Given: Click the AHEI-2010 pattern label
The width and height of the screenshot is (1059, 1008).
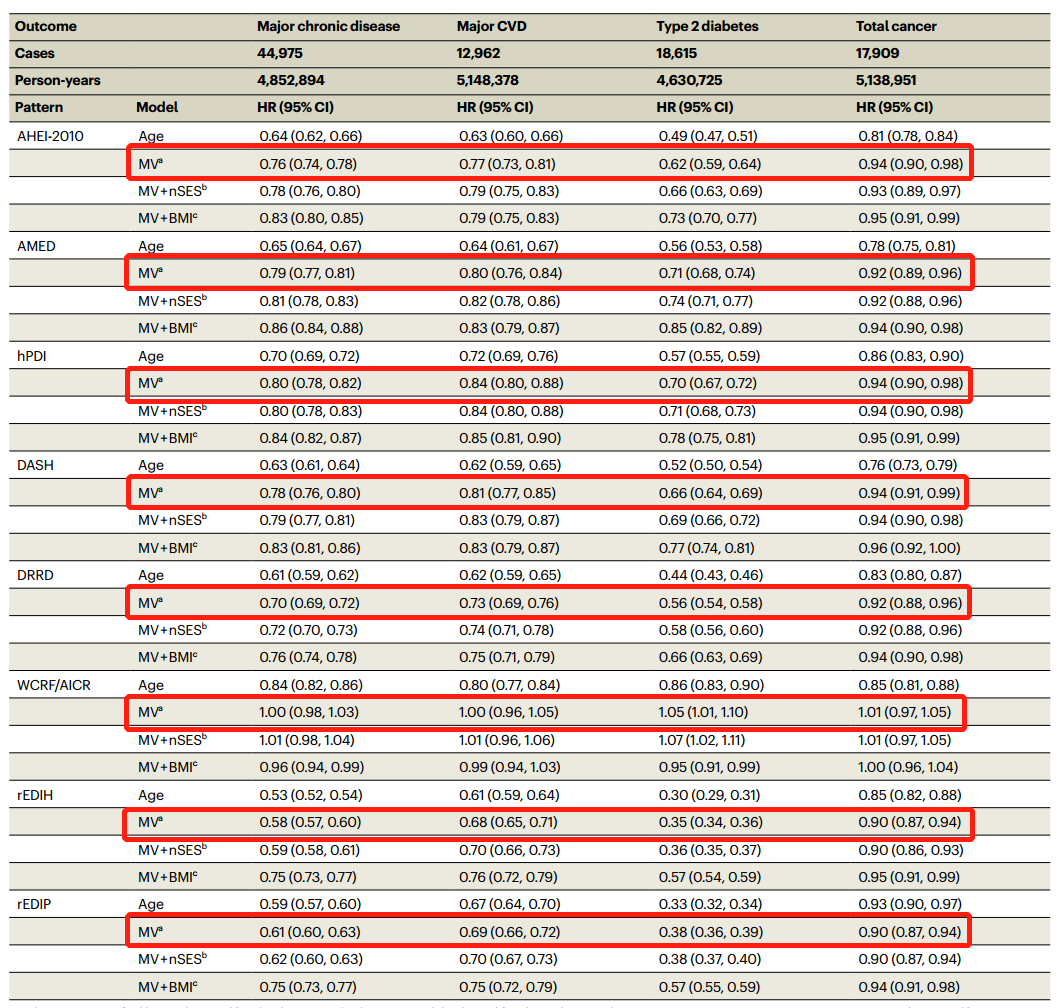Looking at the screenshot, I should [x=50, y=136].
